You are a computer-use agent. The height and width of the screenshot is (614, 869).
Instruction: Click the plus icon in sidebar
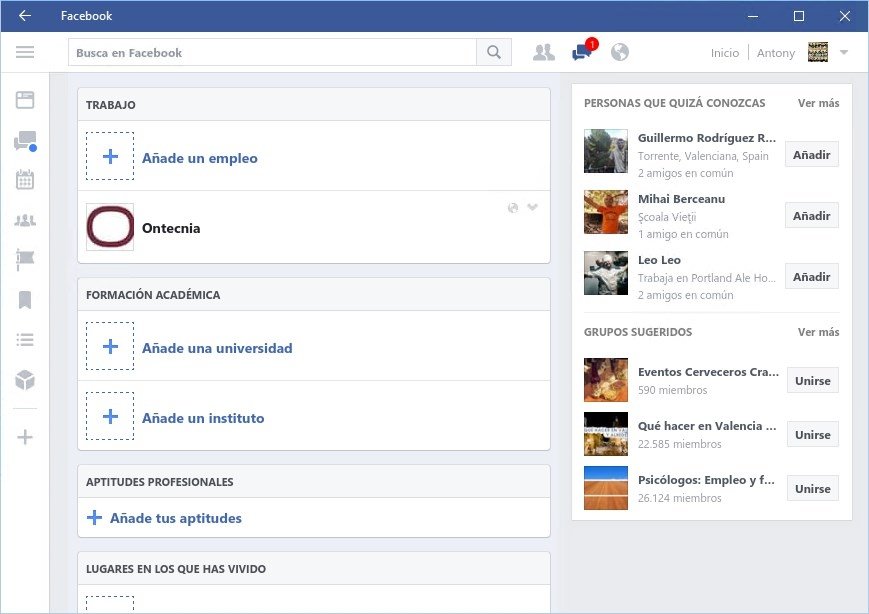(25, 437)
